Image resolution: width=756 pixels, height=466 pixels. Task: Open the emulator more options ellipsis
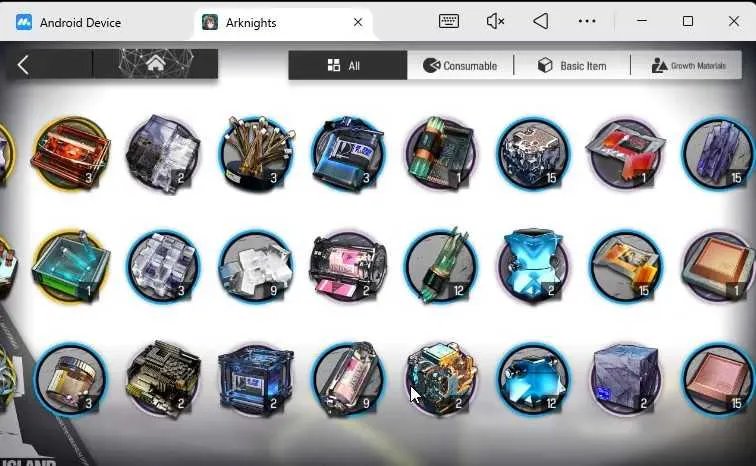pyautogui.click(x=587, y=21)
